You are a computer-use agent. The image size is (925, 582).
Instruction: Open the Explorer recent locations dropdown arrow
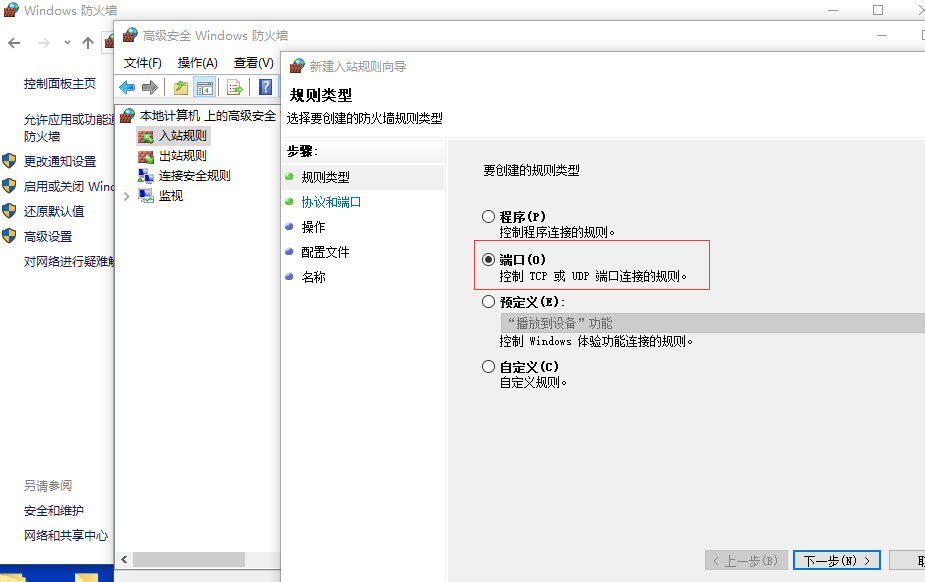point(67,43)
